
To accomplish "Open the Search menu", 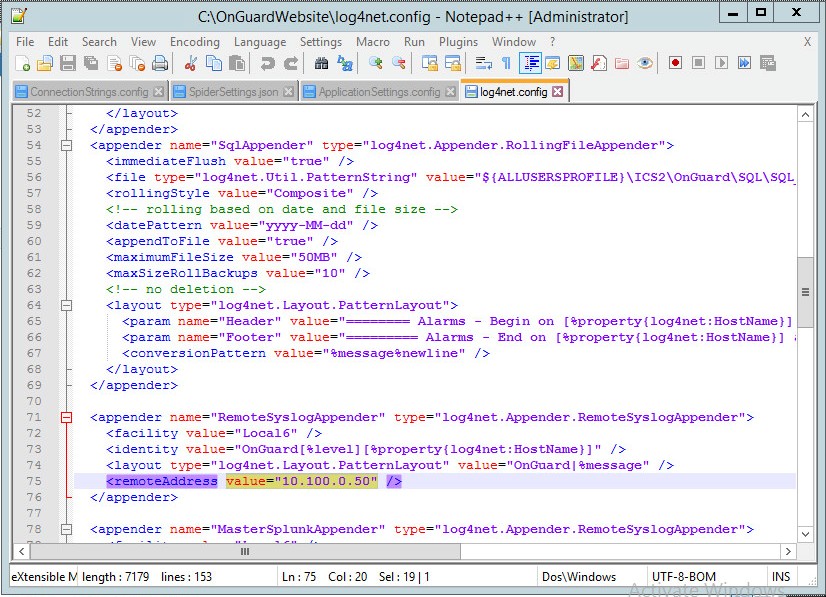I will [x=99, y=42].
